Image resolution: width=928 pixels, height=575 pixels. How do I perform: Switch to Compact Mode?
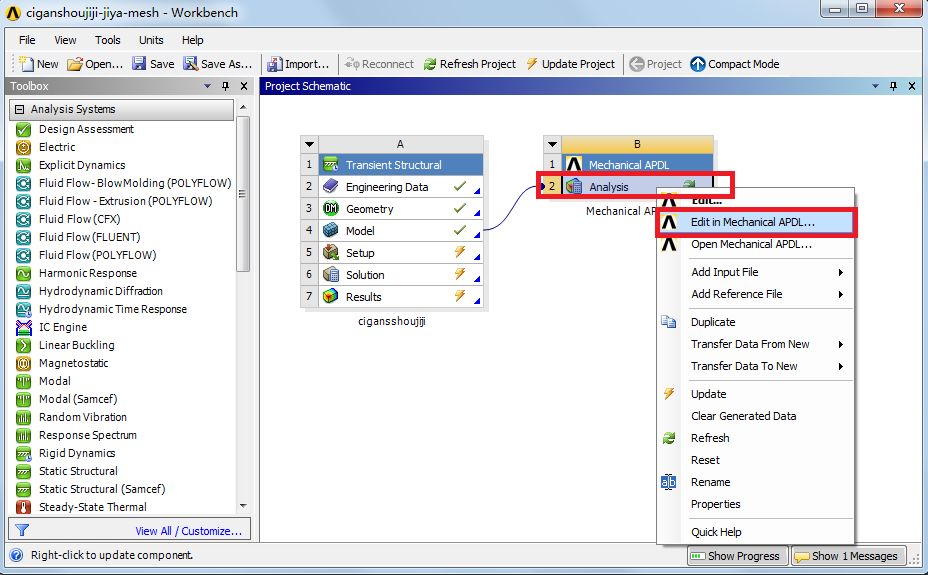coord(735,64)
